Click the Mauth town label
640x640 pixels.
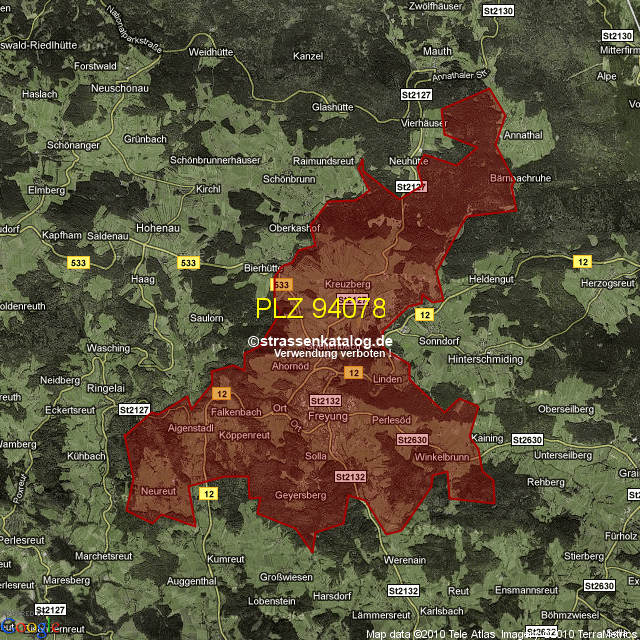(437, 50)
